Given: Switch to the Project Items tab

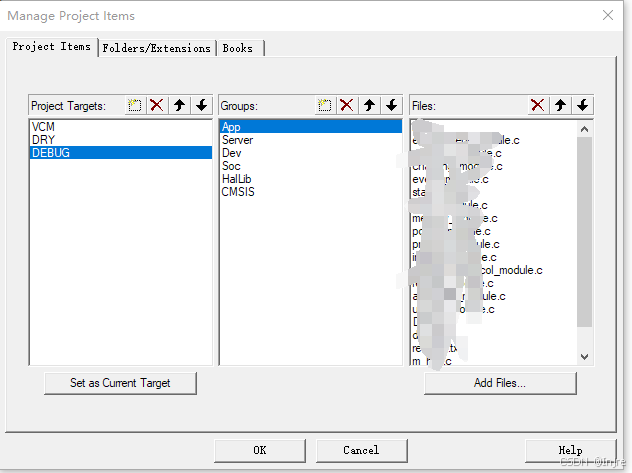Looking at the screenshot, I should 52,47.
